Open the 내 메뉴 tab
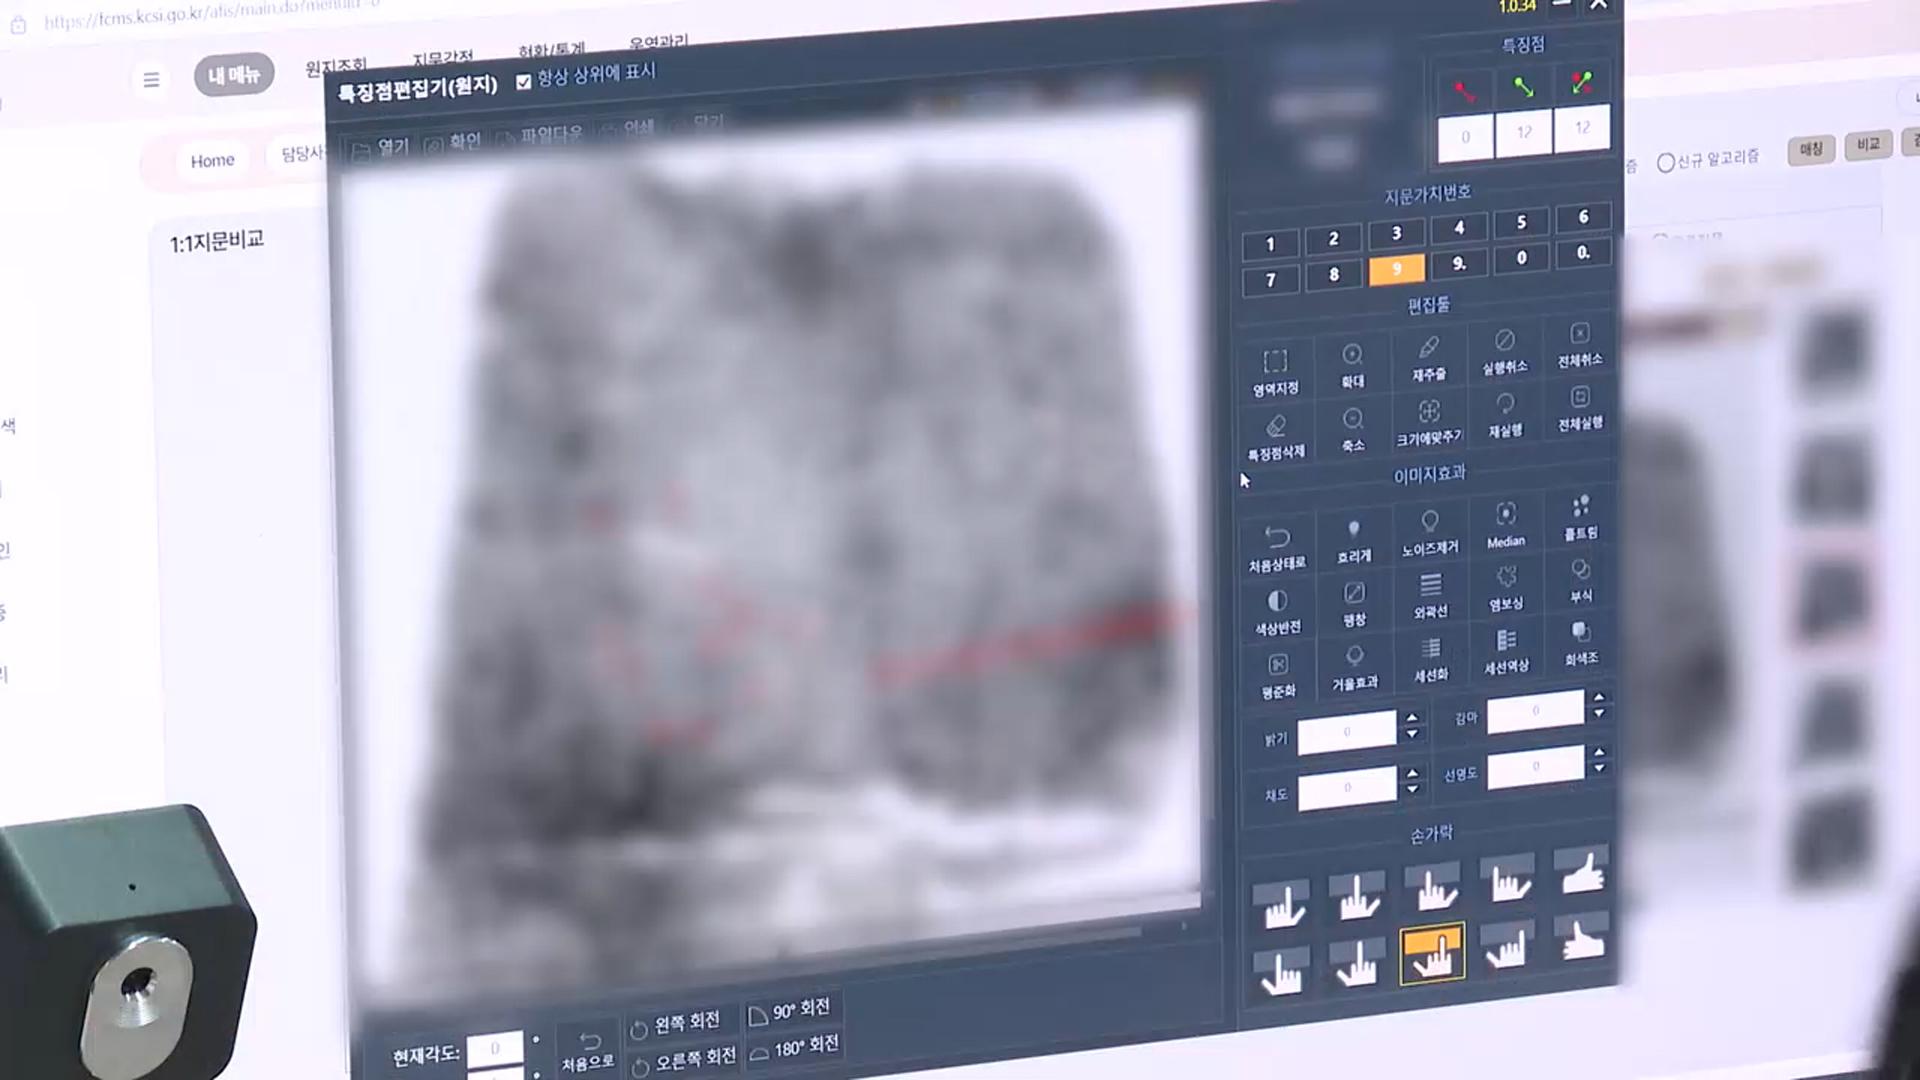The height and width of the screenshot is (1080, 1920). tap(234, 76)
